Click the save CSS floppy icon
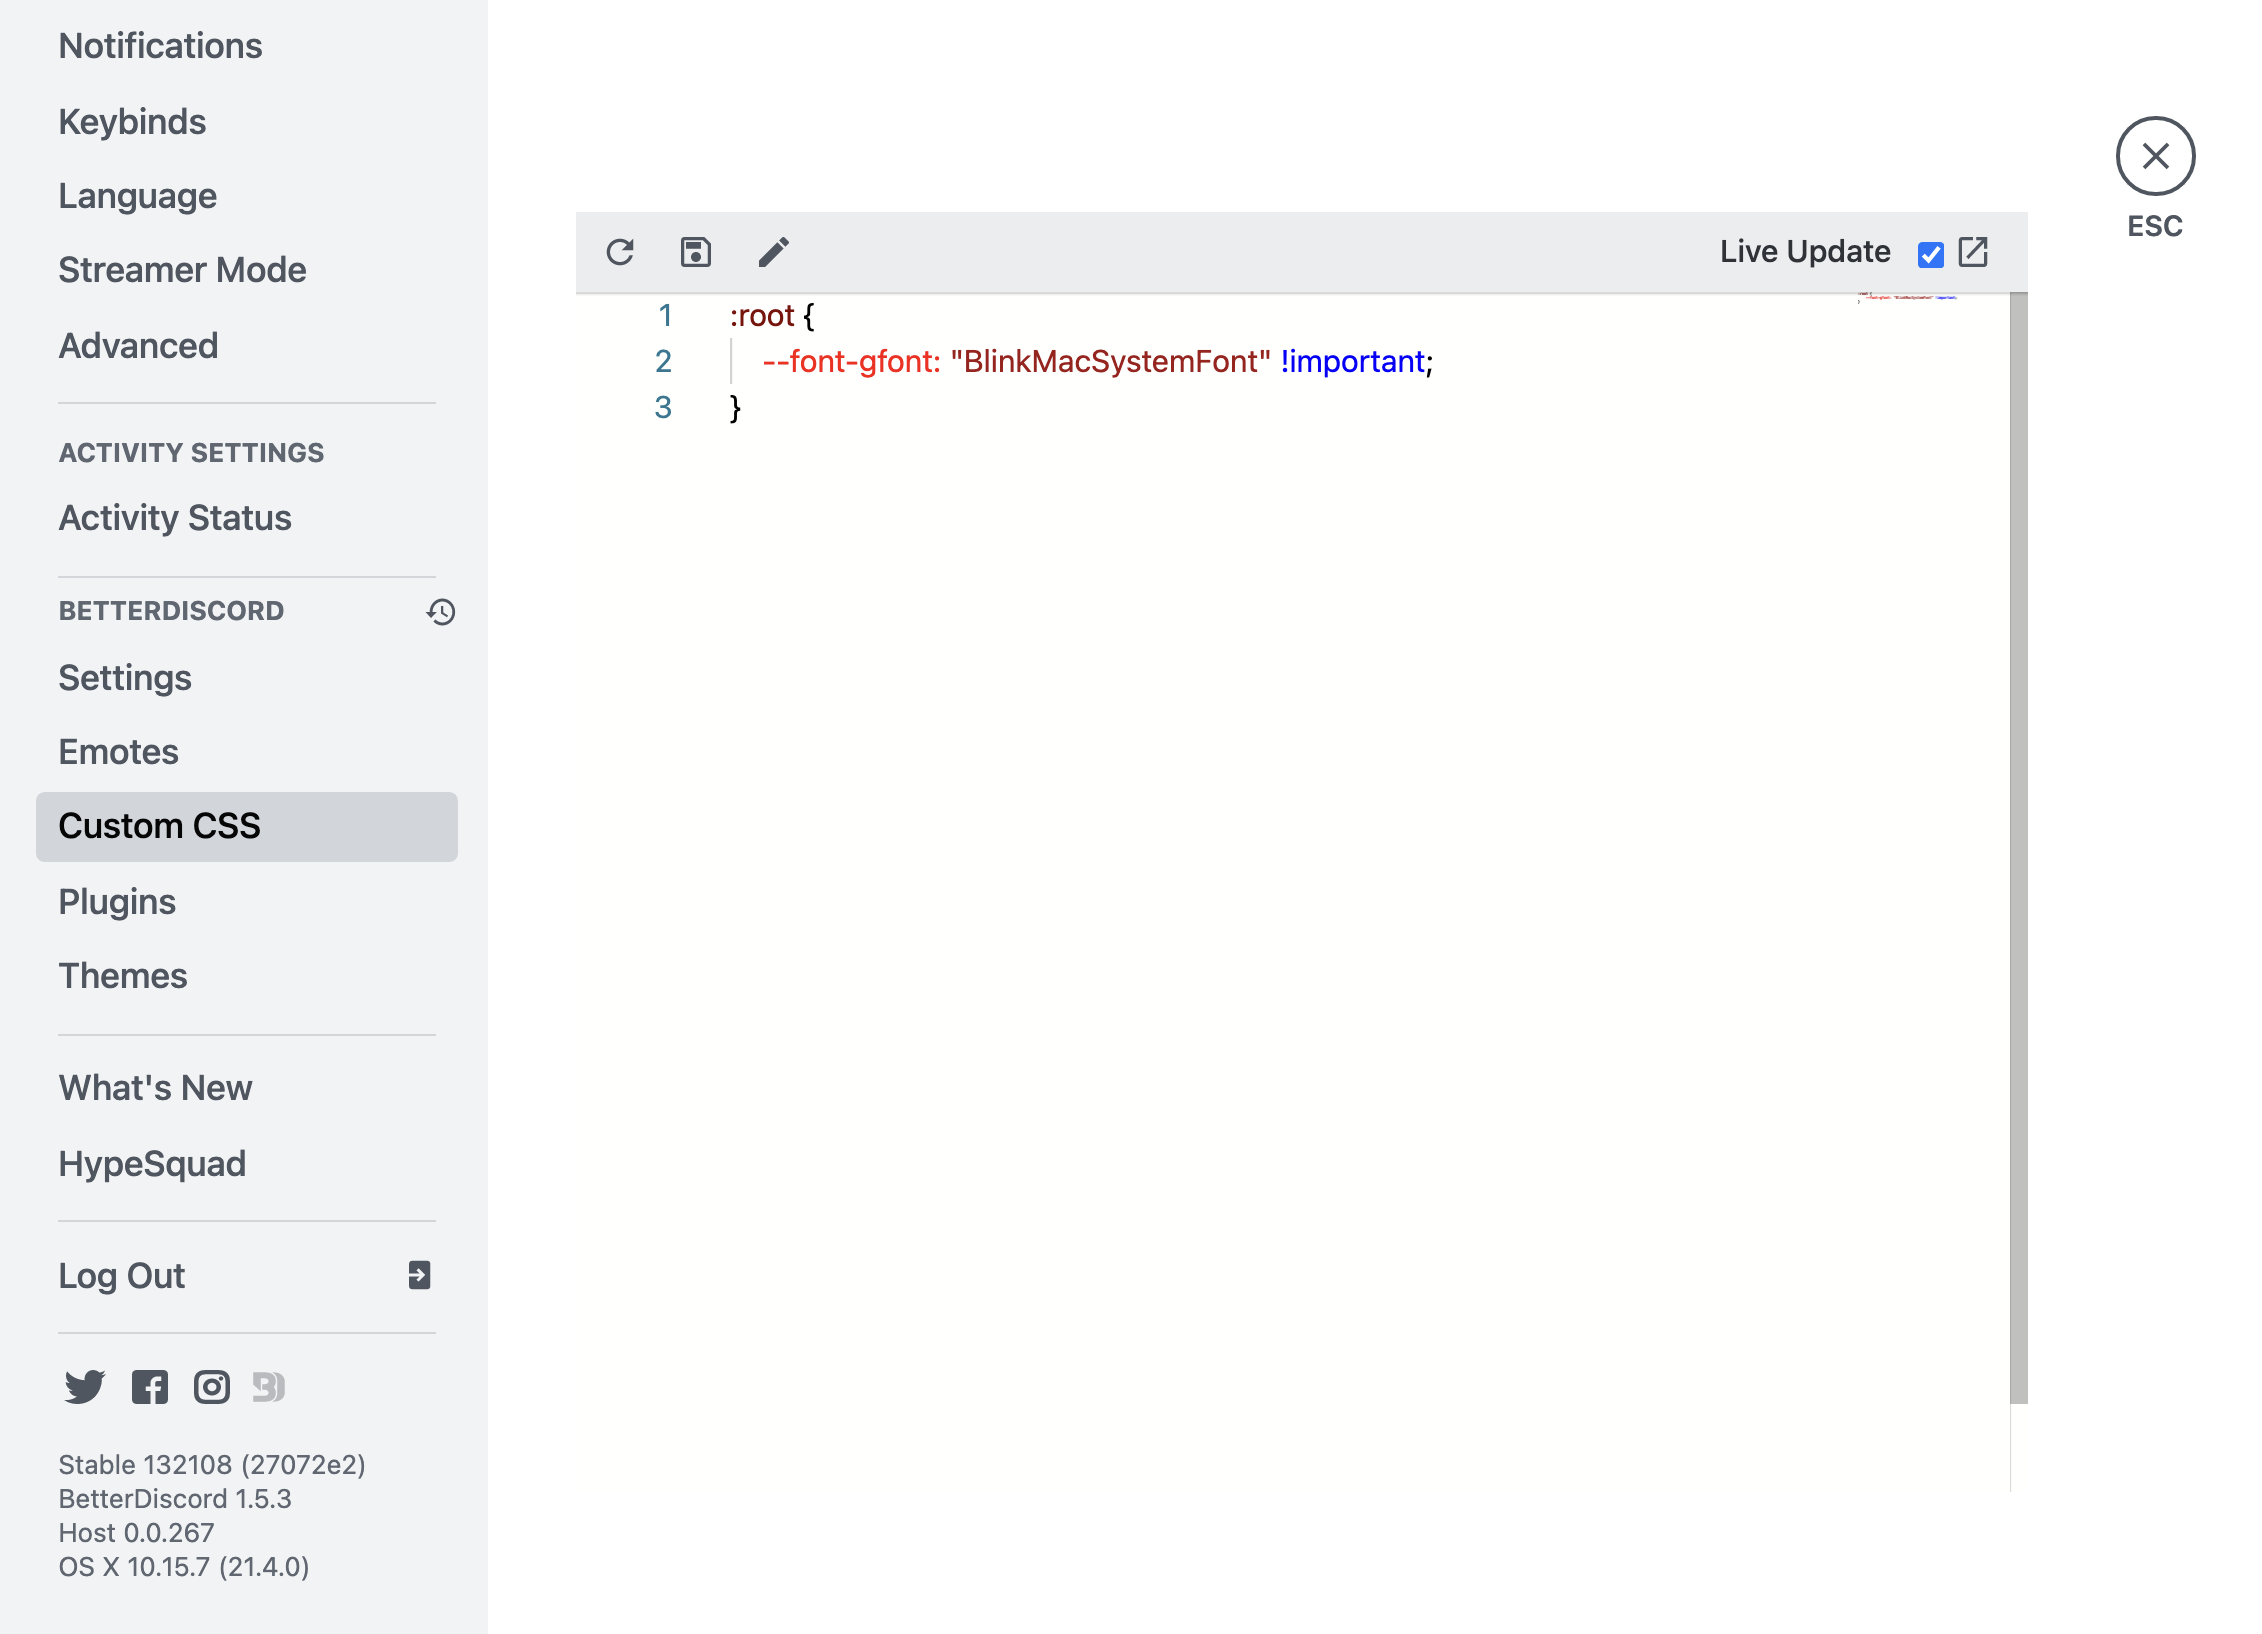This screenshot has width=2262, height=1634. [x=696, y=252]
